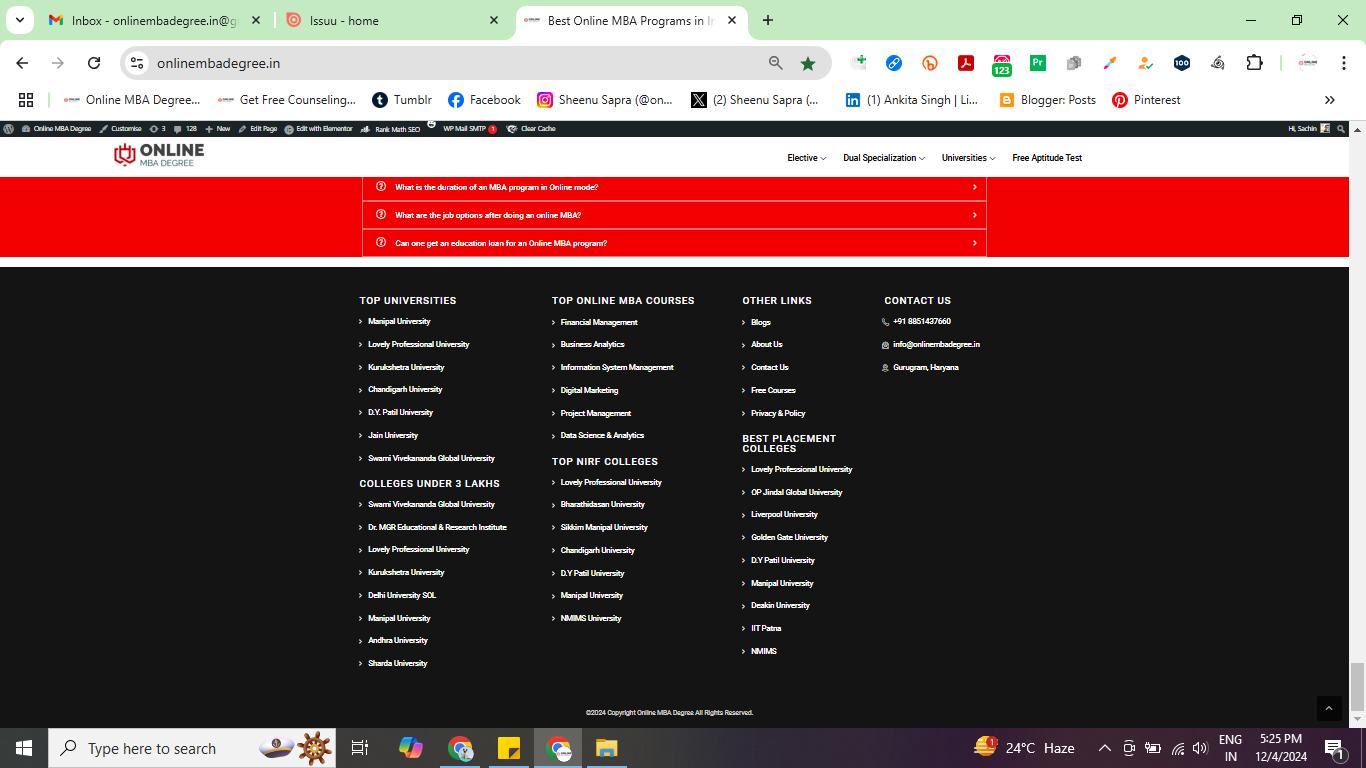Open the 123 counter extension icon
1366x768 pixels.
(1002, 65)
